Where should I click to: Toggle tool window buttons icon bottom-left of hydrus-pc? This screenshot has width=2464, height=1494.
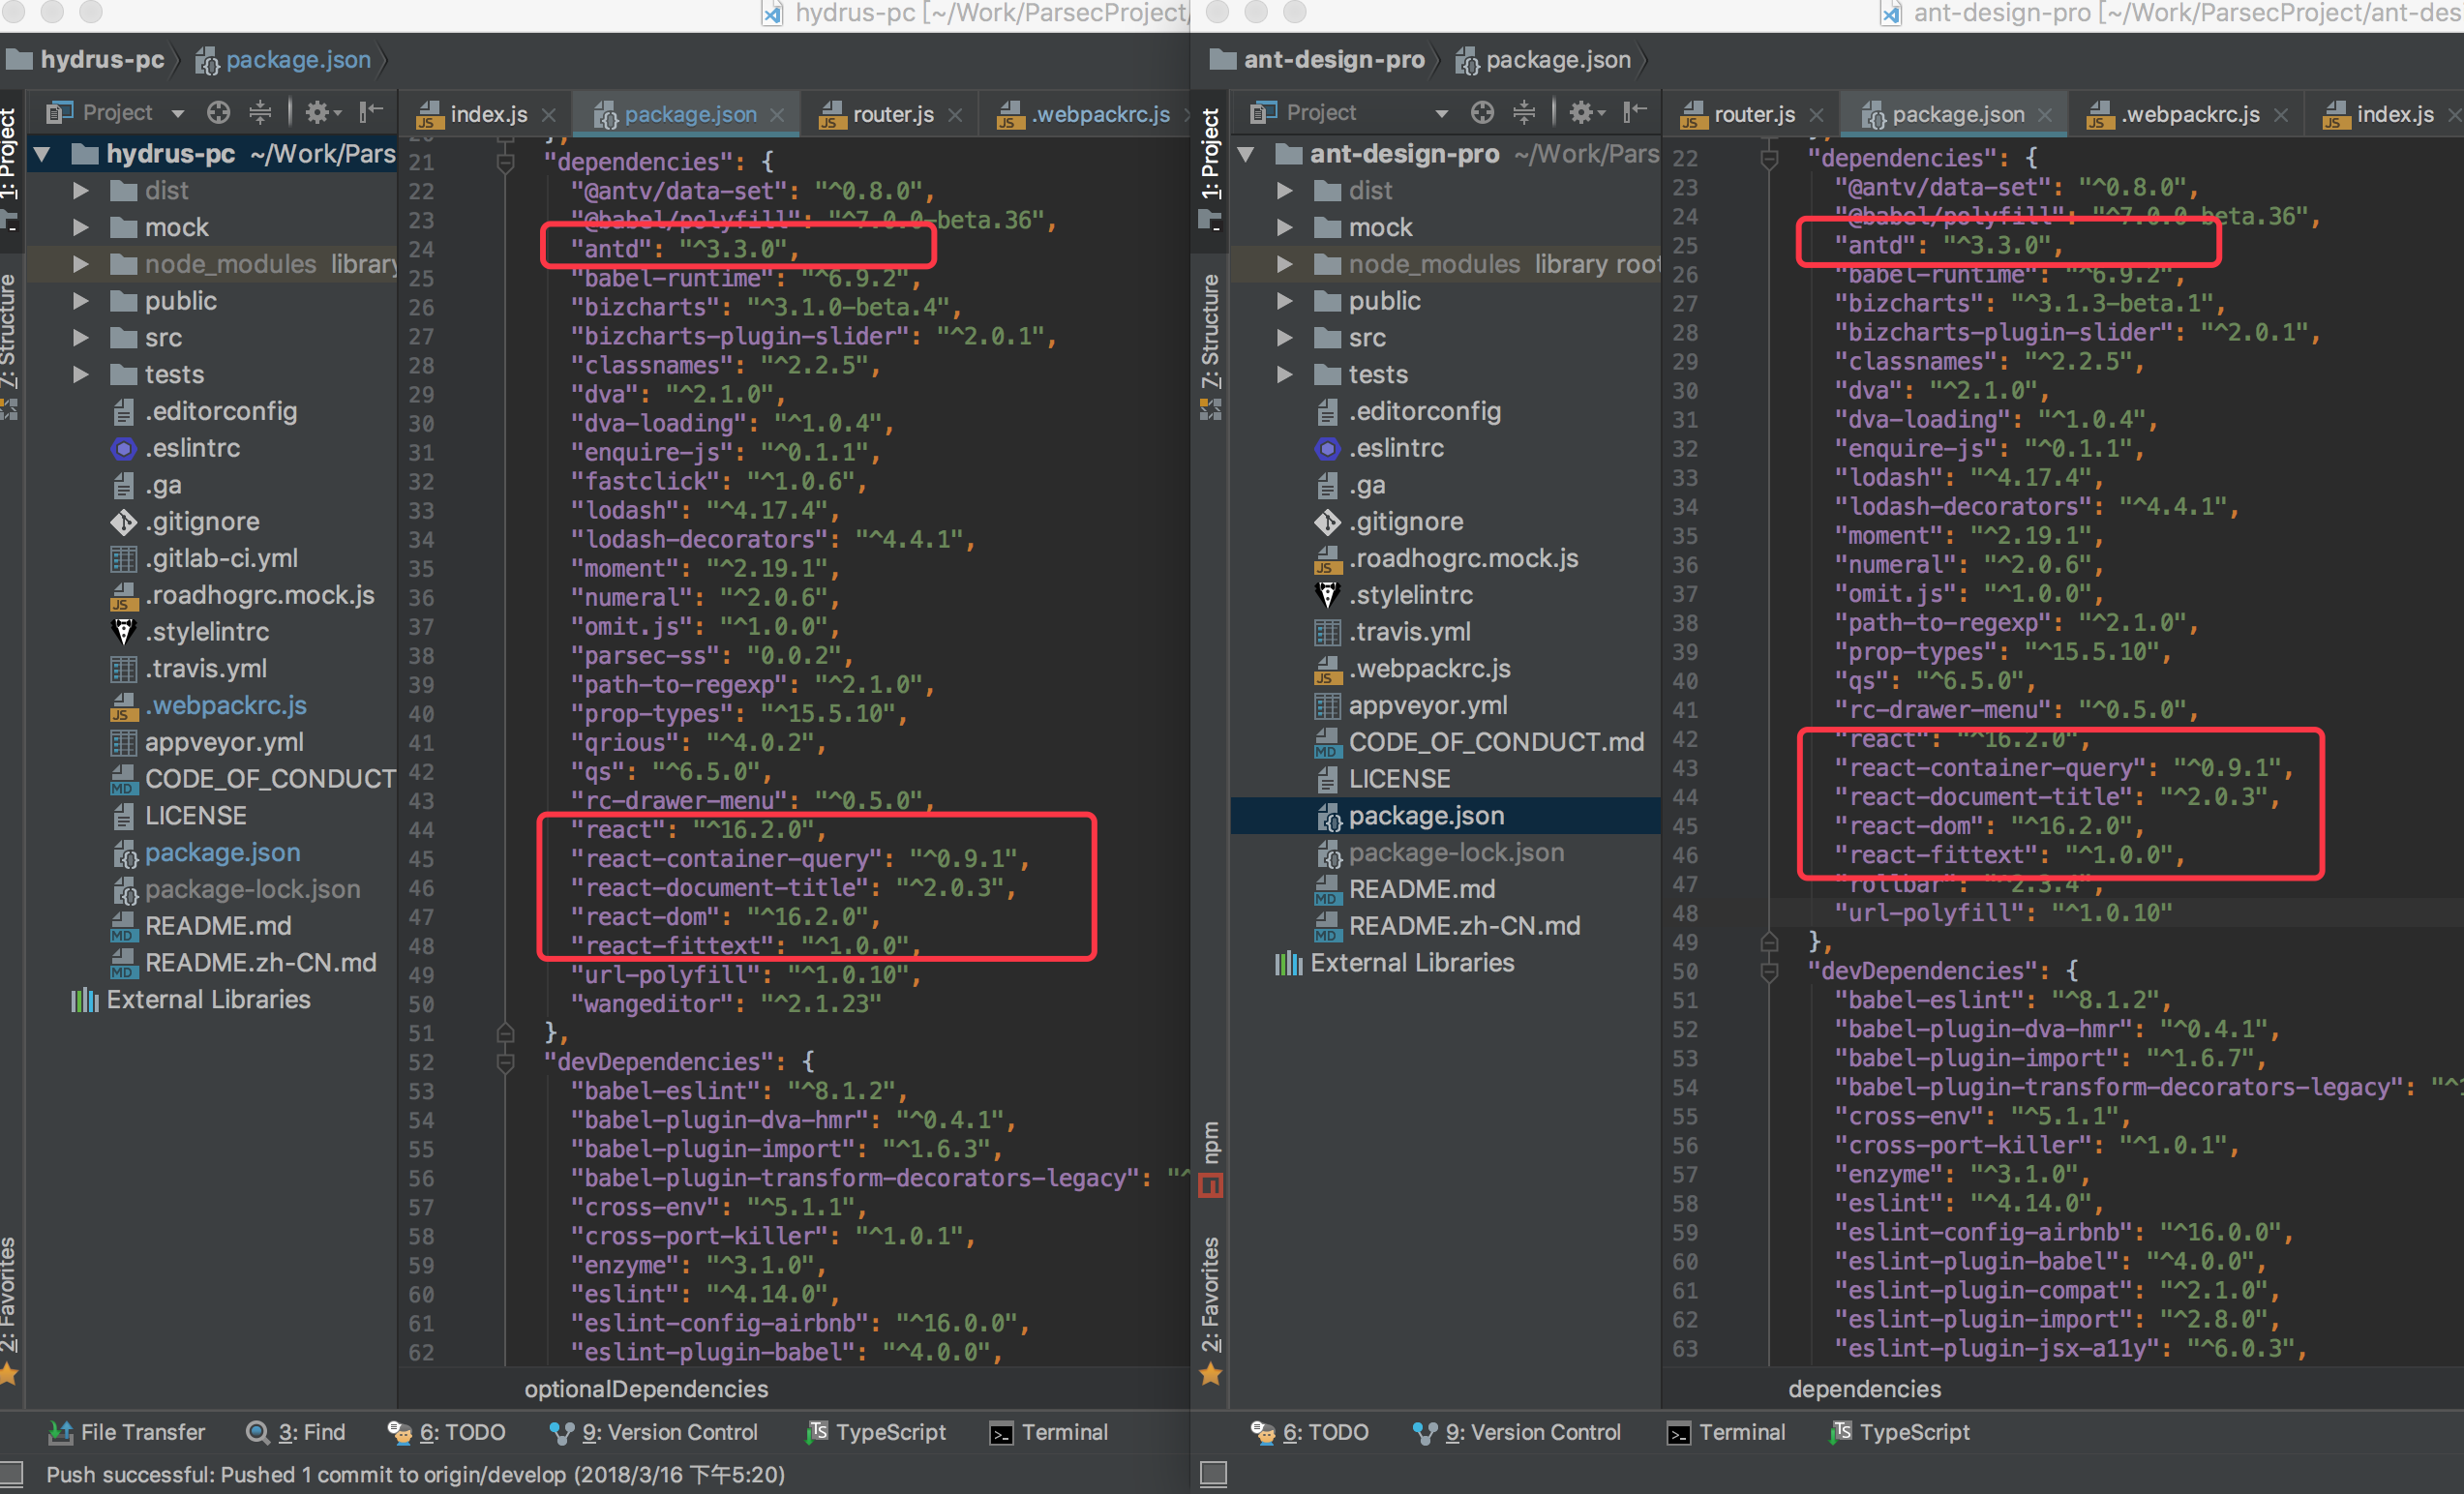[x=12, y=1473]
